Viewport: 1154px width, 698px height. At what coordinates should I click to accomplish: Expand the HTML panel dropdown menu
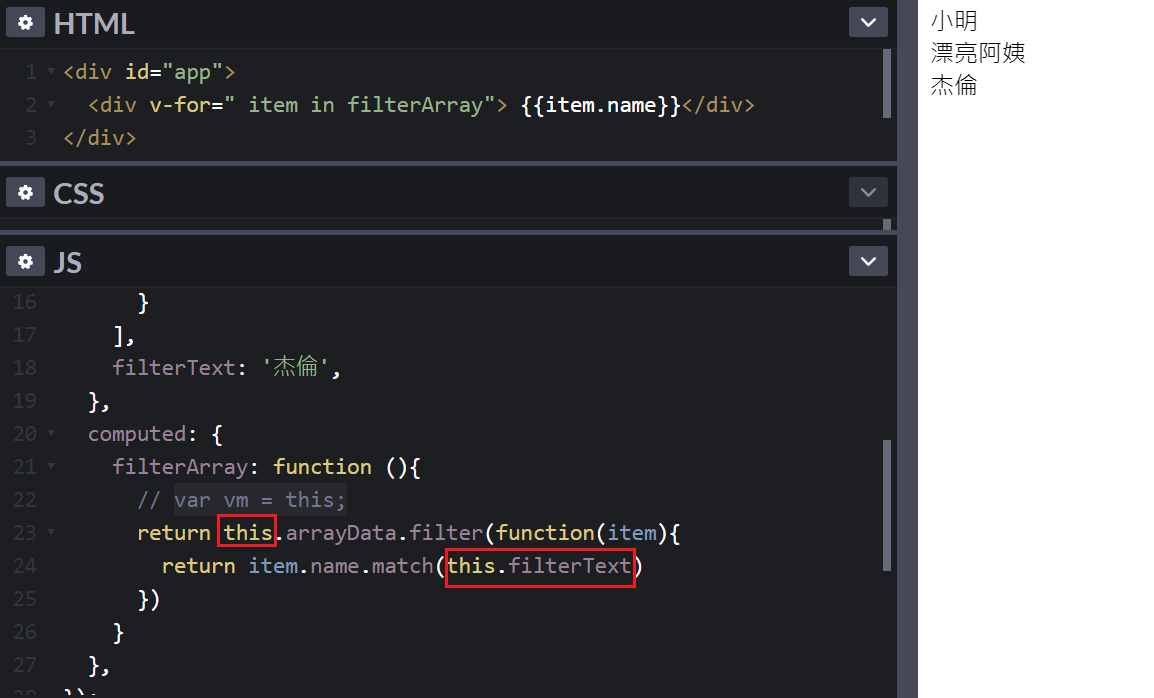click(x=868, y=22)
